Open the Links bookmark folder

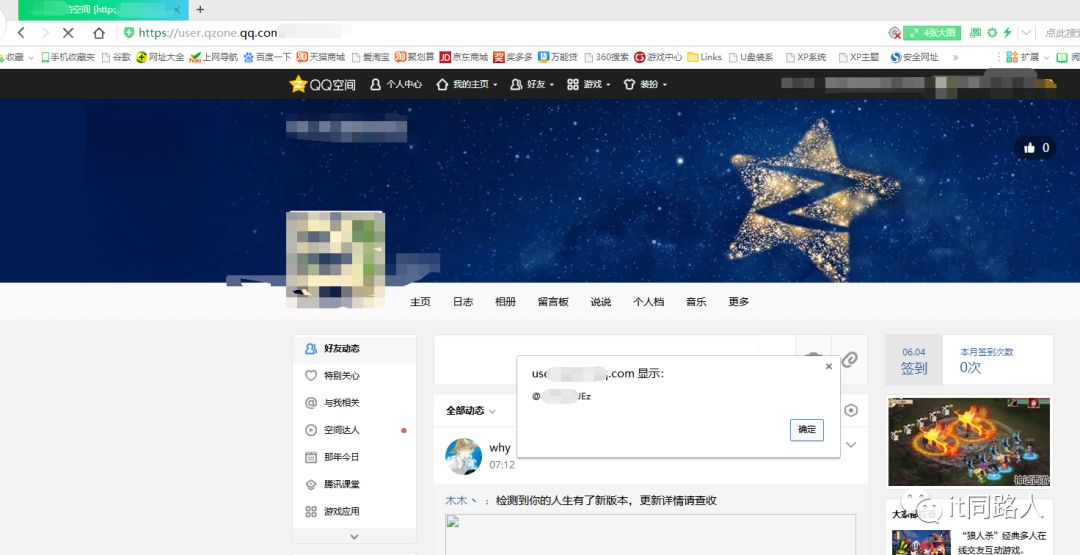click(705, 57)
